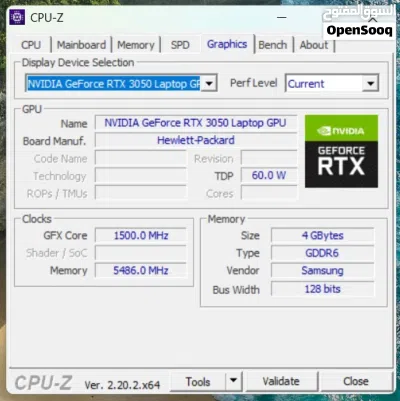Click the Close button at bottom
Image resolution: width=400 pixels, height=401 pixels.
[356, 382]
